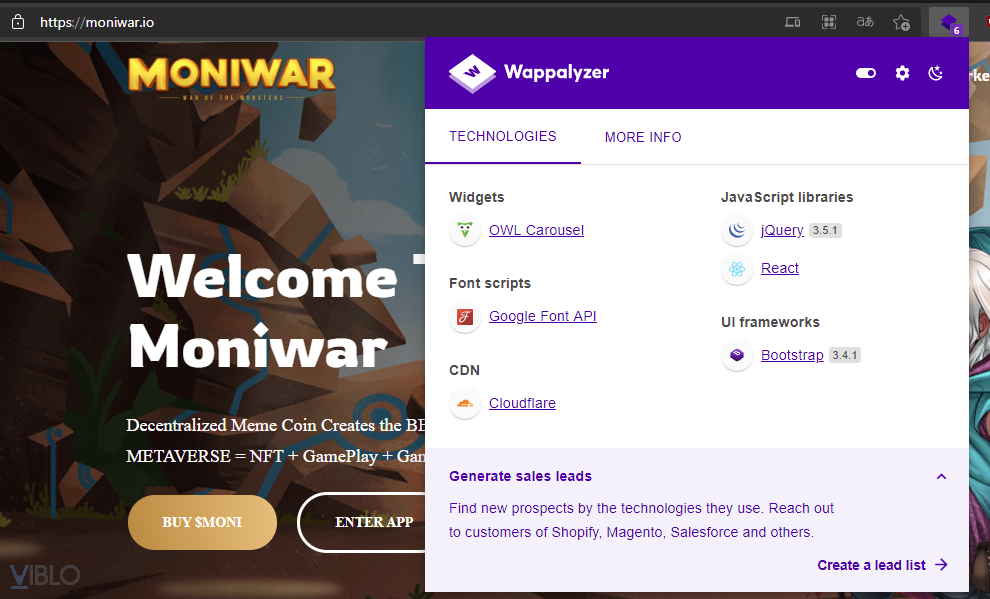The height and width of the screenshot is (599, 990).
Task: Add page to favorites star icon
Action: pyautogui.click(x=901, y=23)
